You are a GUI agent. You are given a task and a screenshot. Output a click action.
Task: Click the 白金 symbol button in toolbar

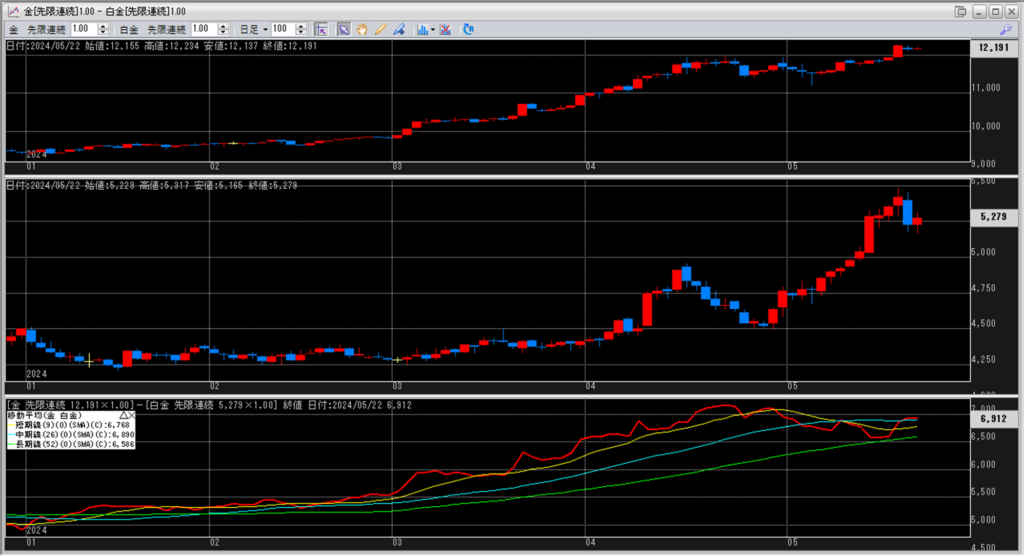129,30
